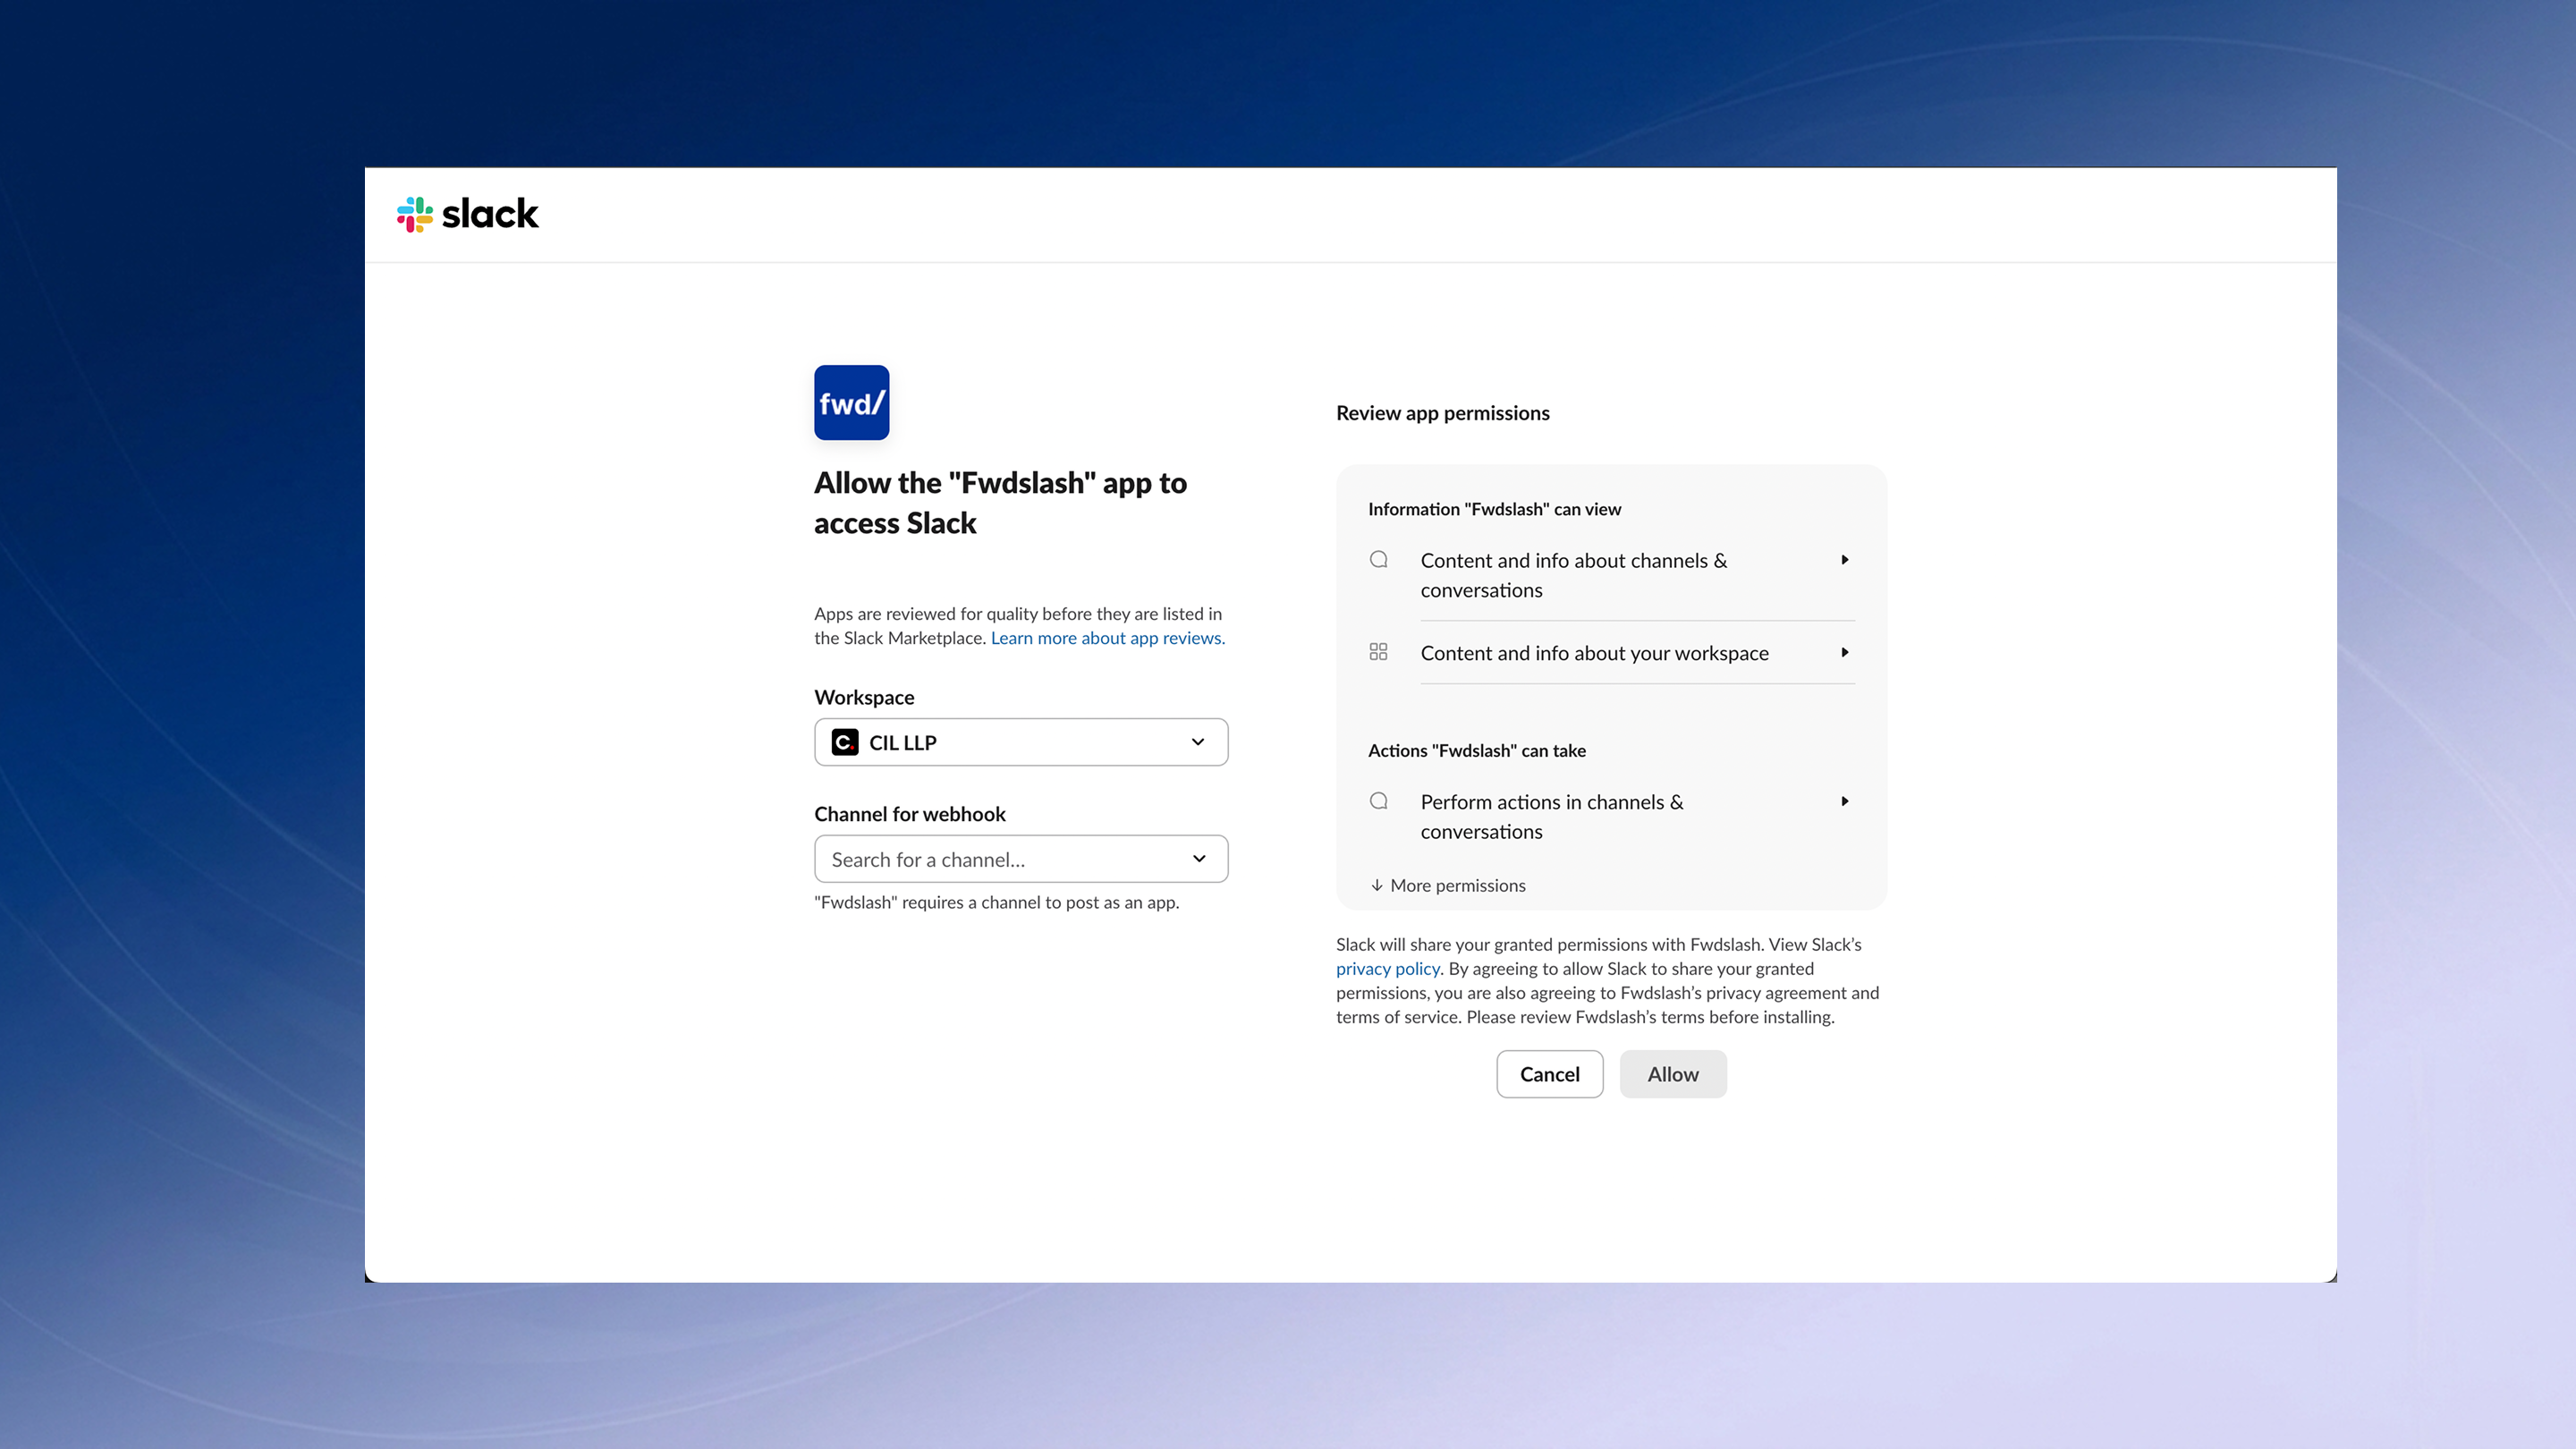Viewport: 2576px width, 1449px height.
Task: Open the Workspace dropdown
Action: (x=1021, y=742)
